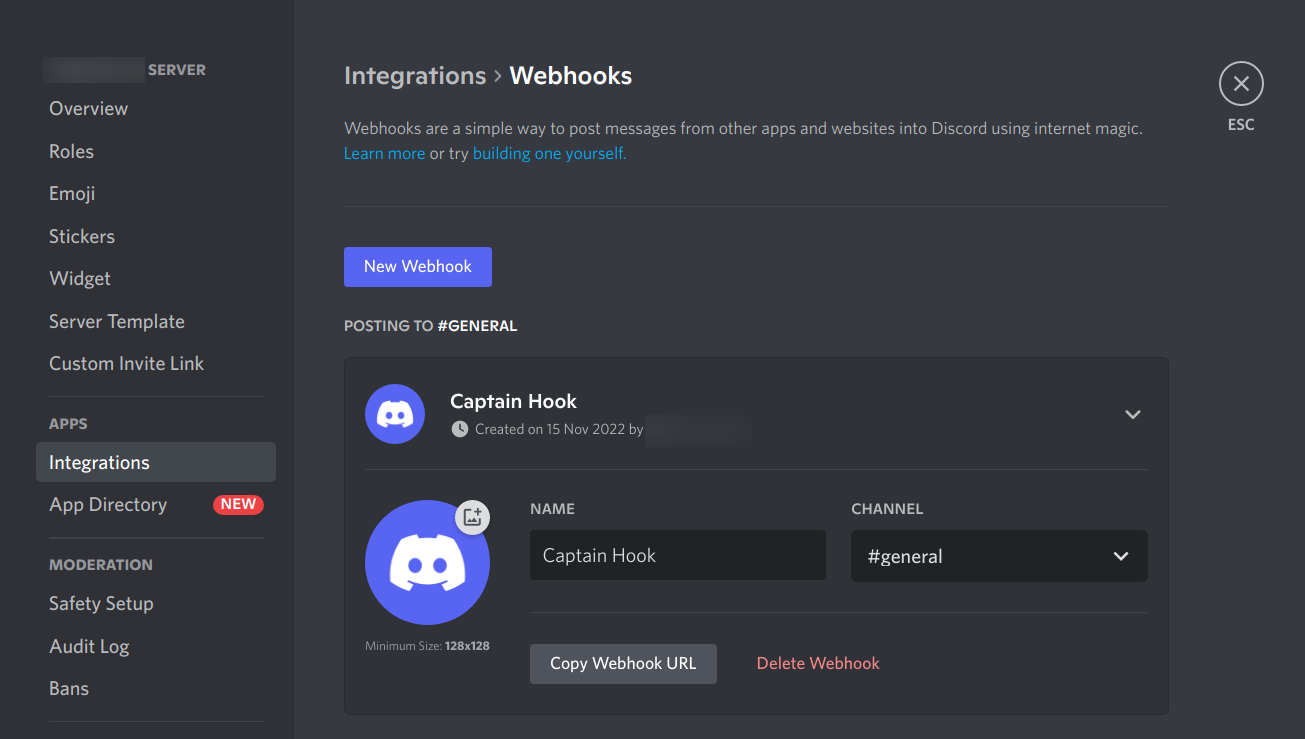Open the Safety Setup section

point(101,603)
